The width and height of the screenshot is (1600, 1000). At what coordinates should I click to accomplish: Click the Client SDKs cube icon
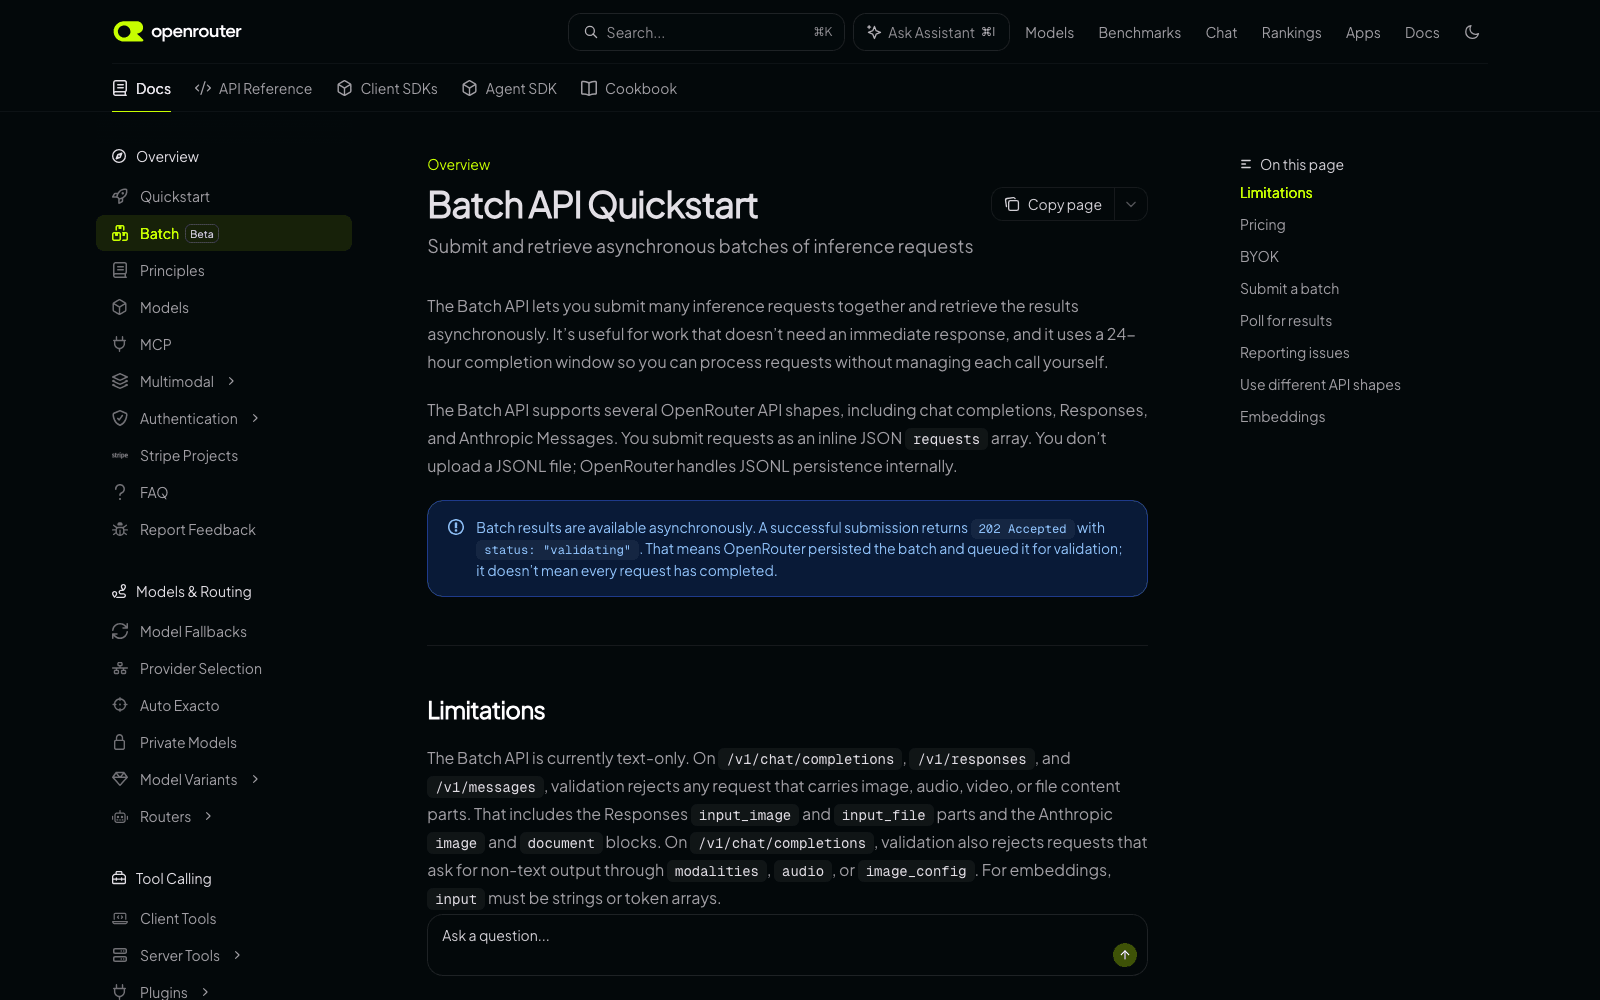click(x=345, y=88)
